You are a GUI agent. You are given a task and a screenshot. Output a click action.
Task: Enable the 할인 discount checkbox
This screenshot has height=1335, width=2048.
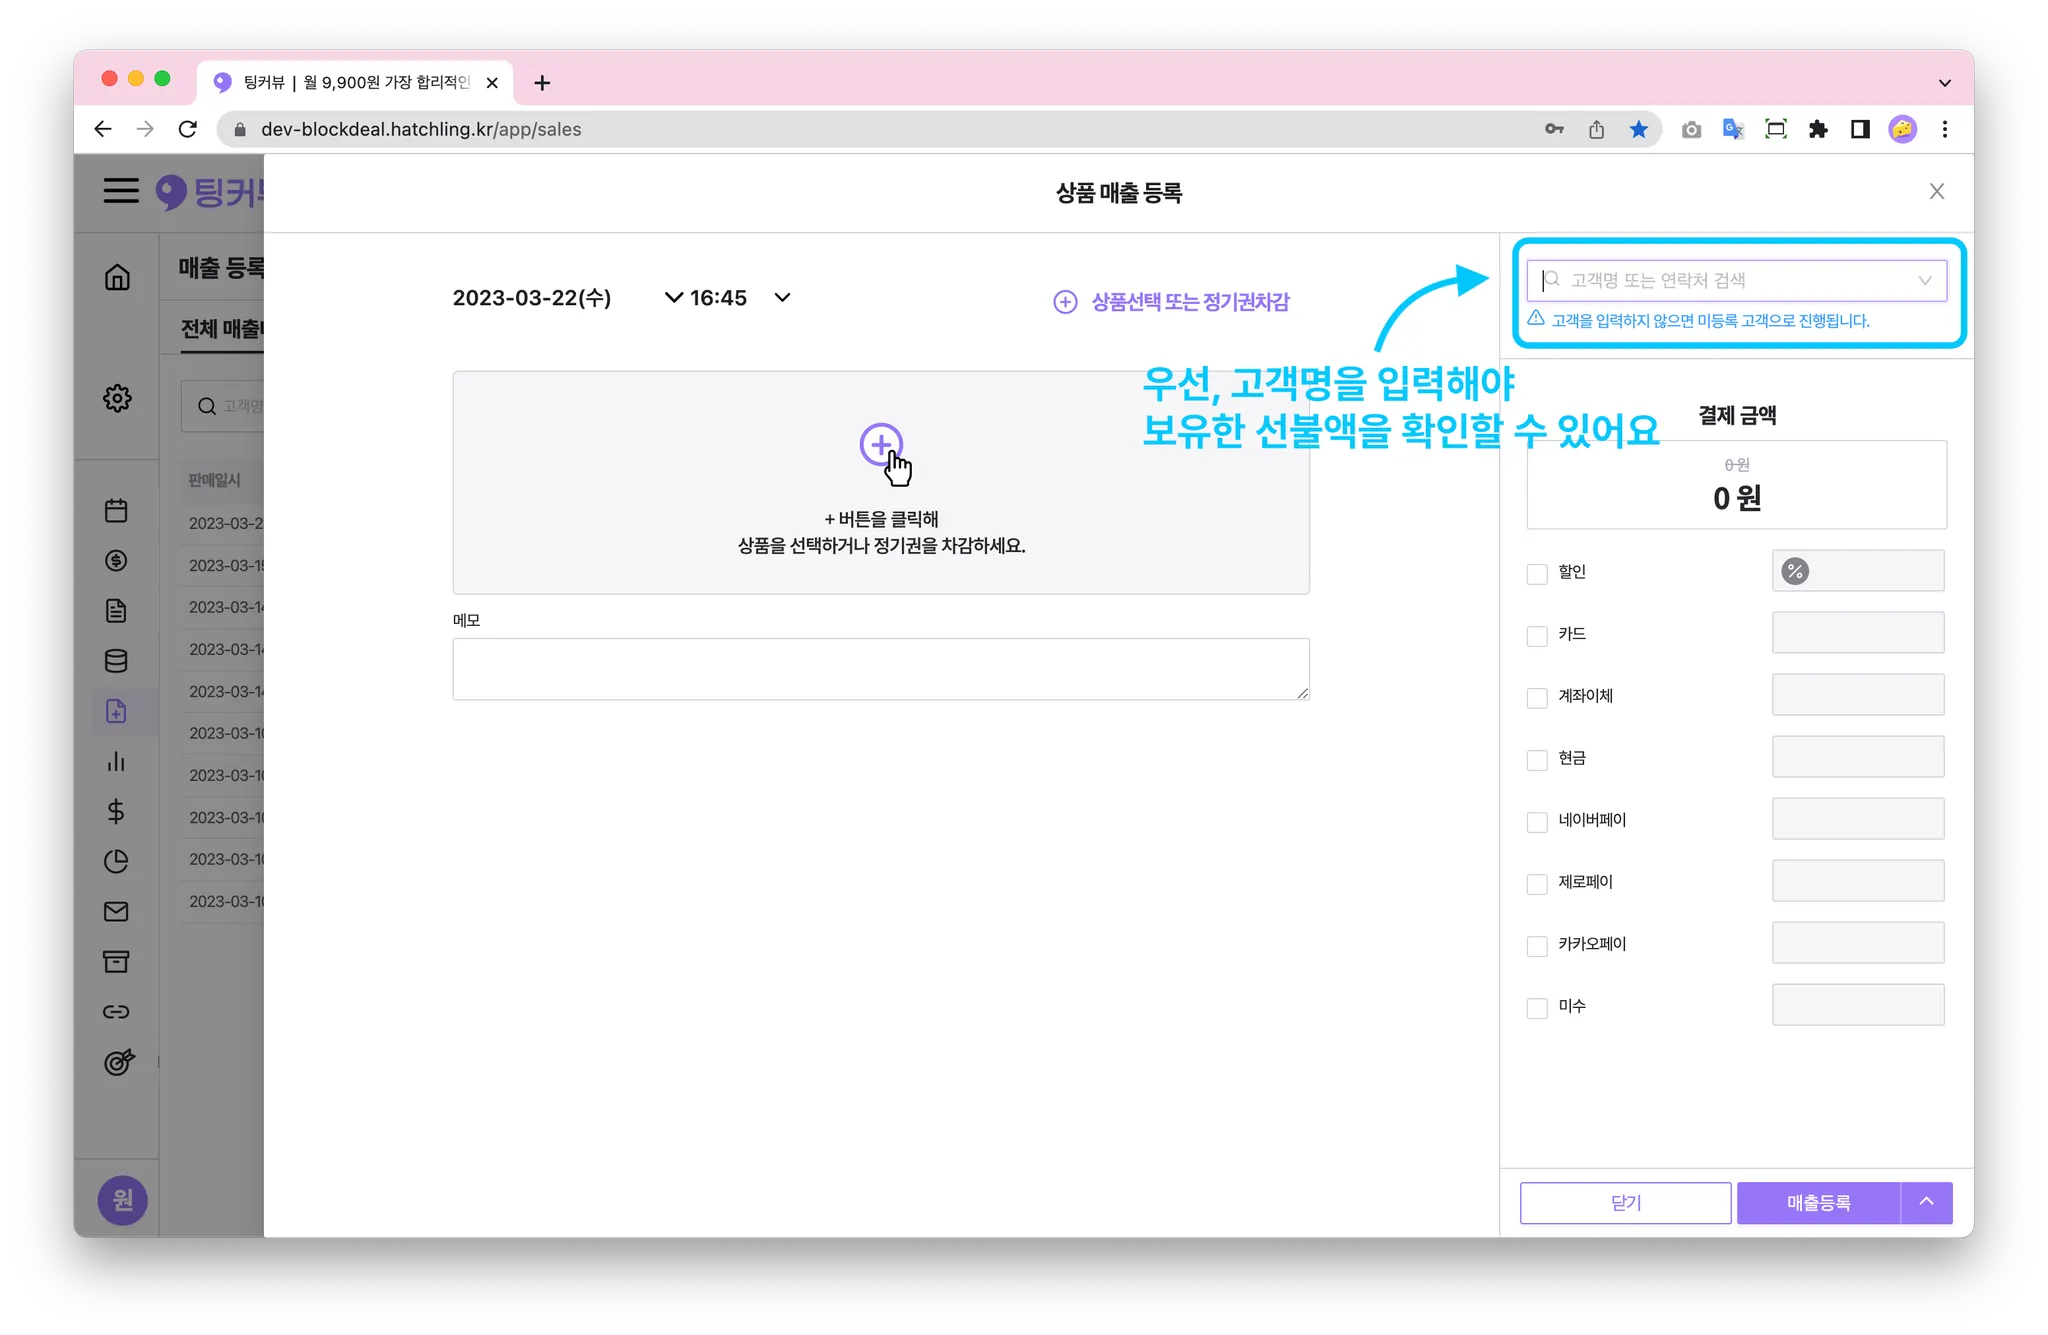point(1537,573)
